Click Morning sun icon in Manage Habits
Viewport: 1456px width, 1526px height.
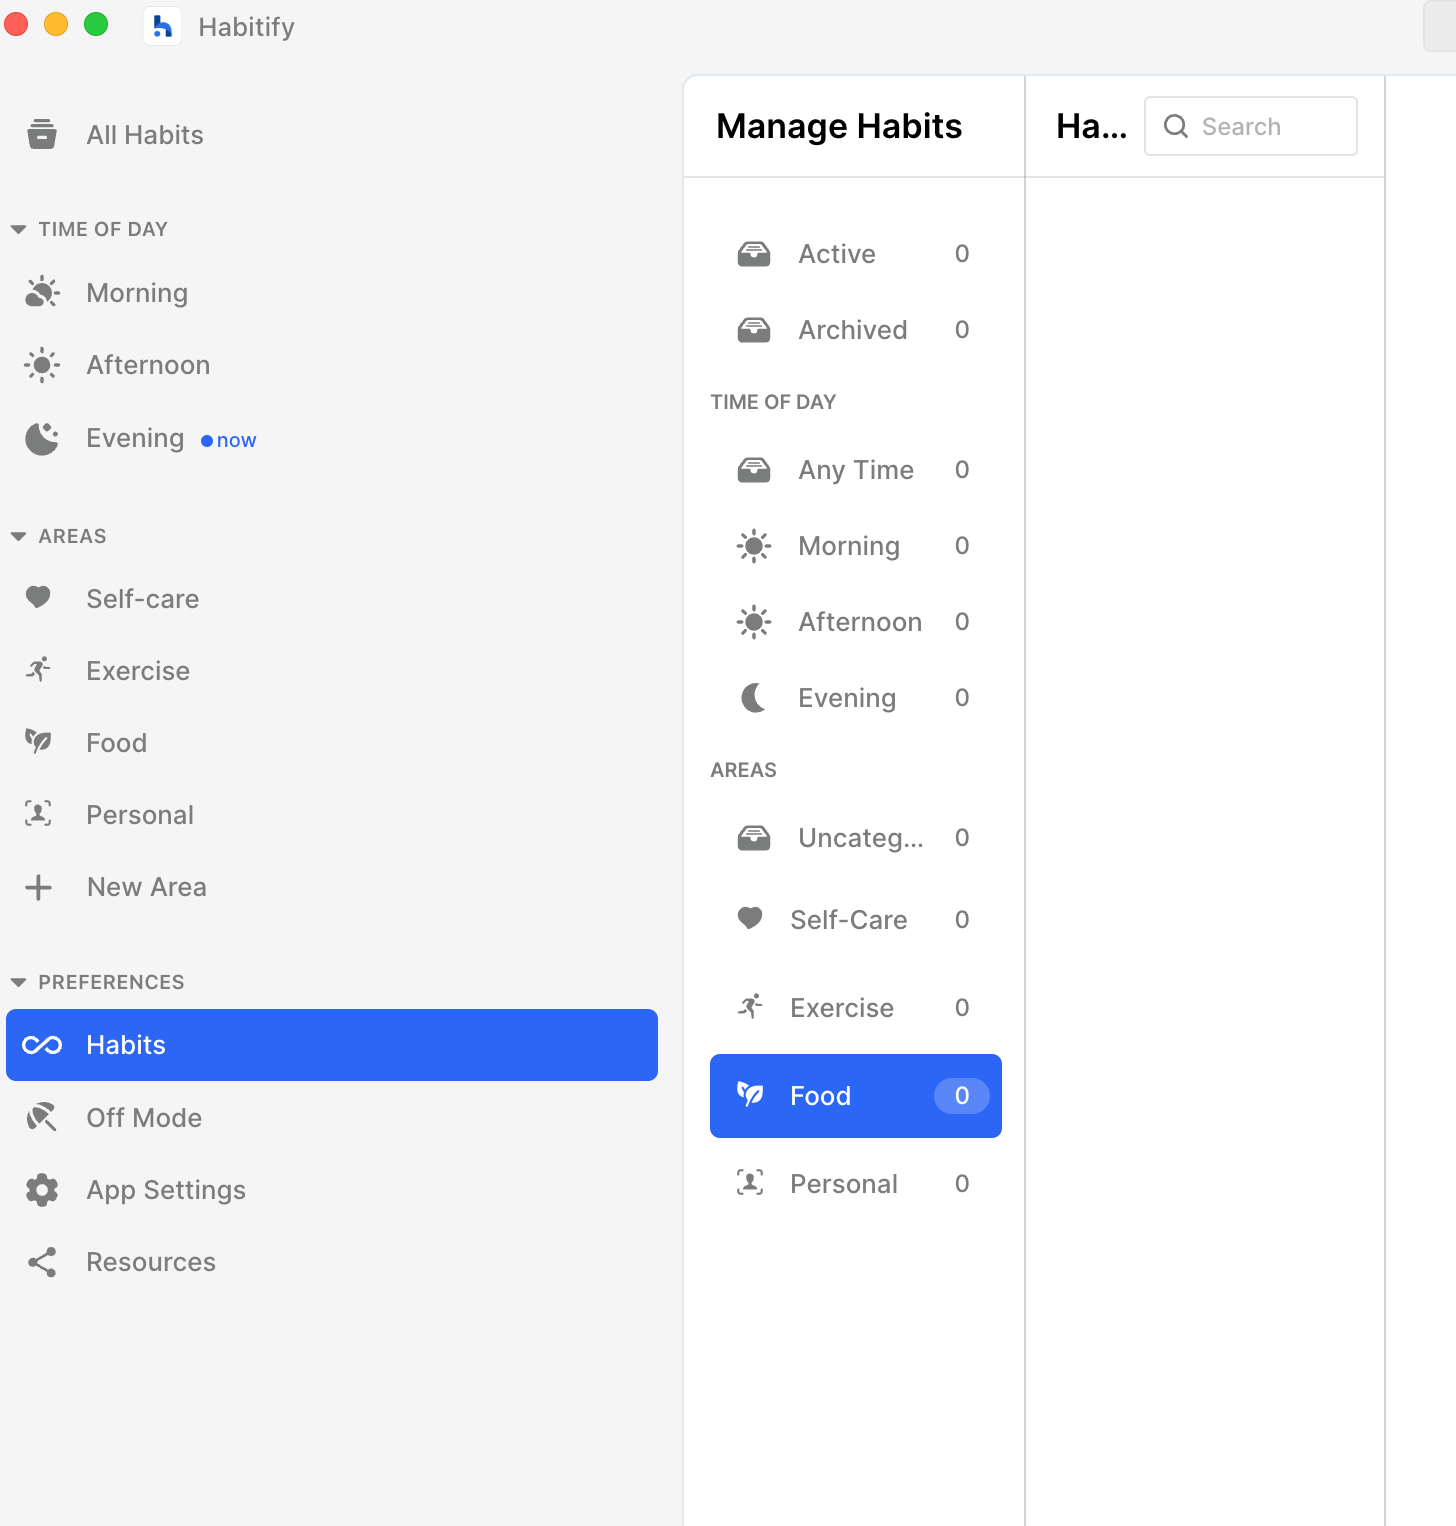[754, 546]
